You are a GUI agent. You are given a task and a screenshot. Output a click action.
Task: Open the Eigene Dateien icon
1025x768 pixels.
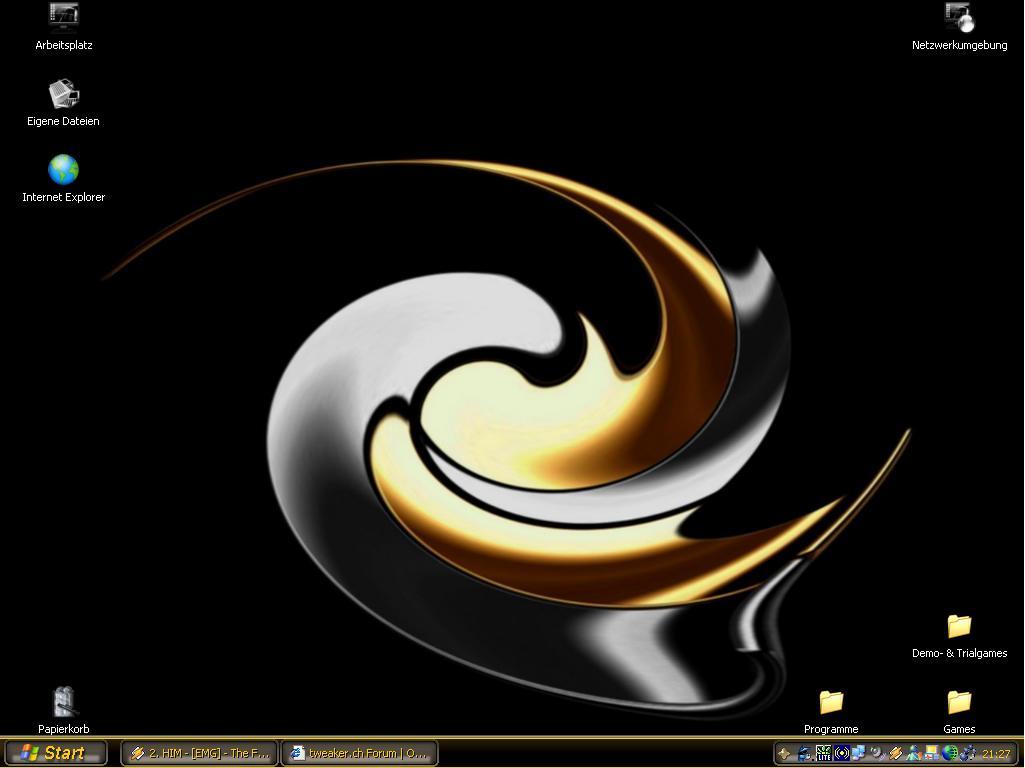[63, 94]
